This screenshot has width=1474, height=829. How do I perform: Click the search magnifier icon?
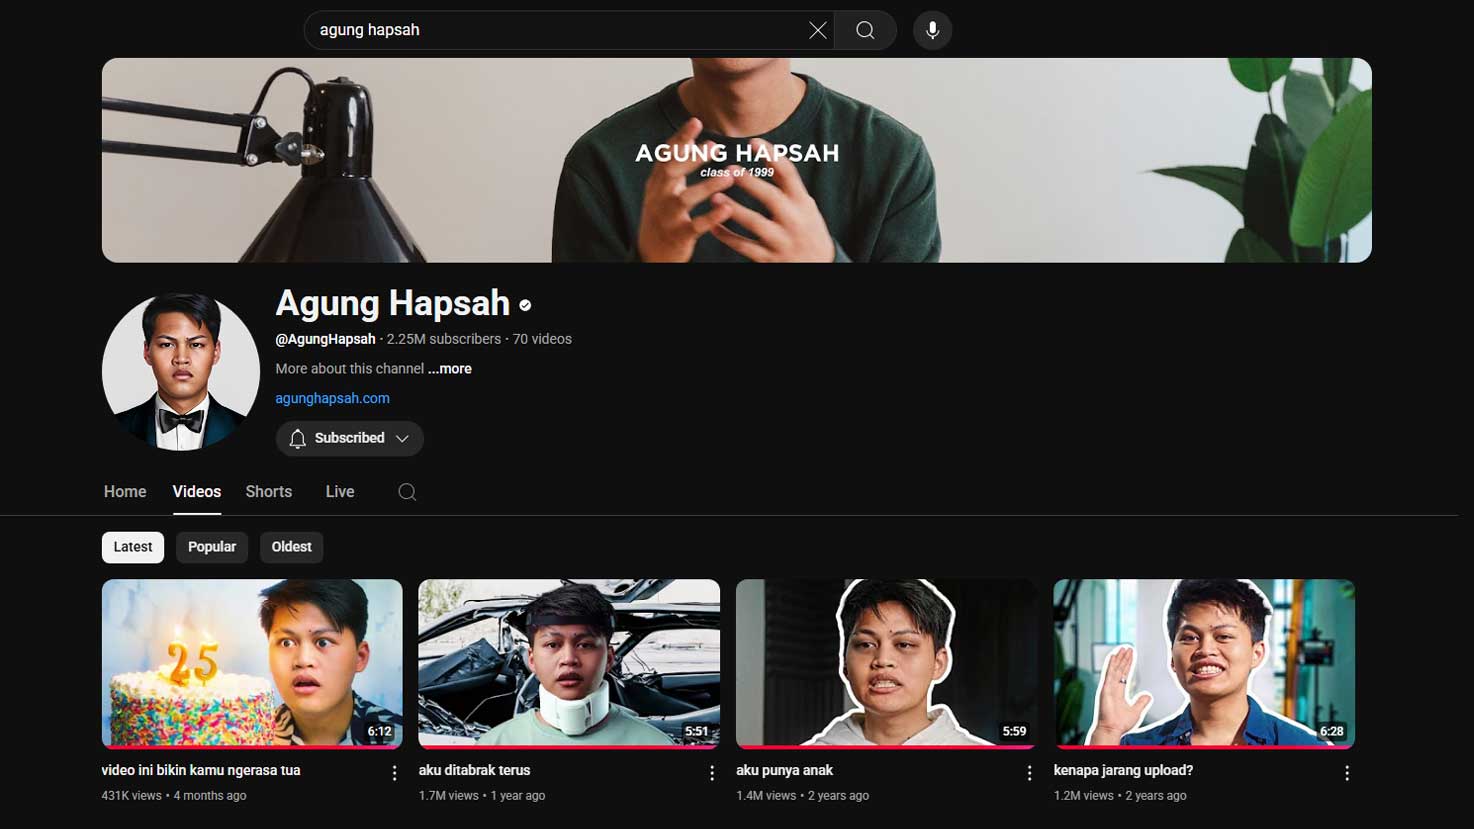864,29
